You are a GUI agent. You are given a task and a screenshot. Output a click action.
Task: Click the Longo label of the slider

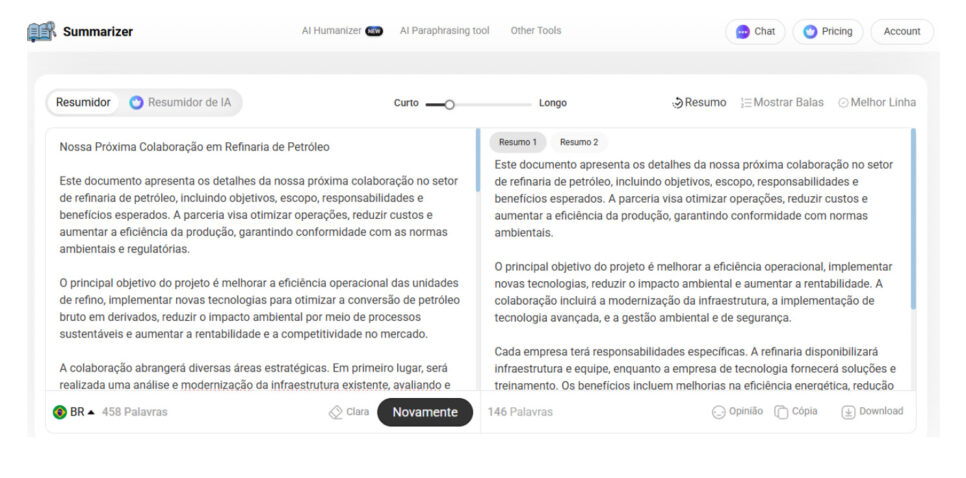pos(553,103)
